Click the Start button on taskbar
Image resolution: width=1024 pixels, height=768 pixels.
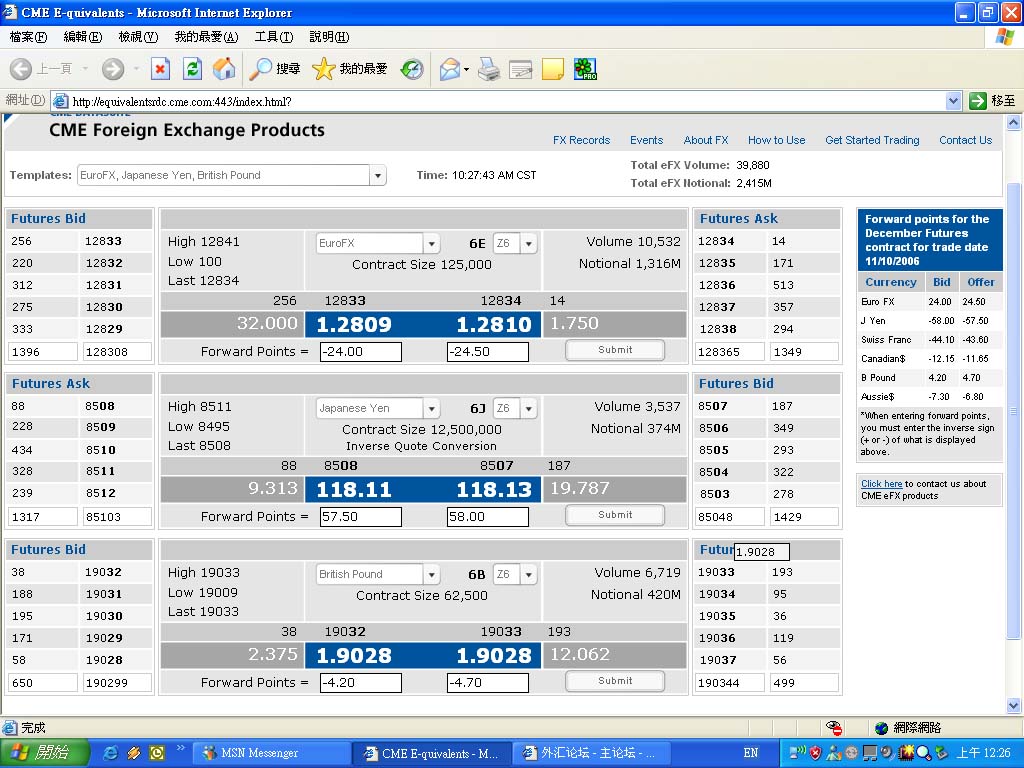click(x=43, y=752)
